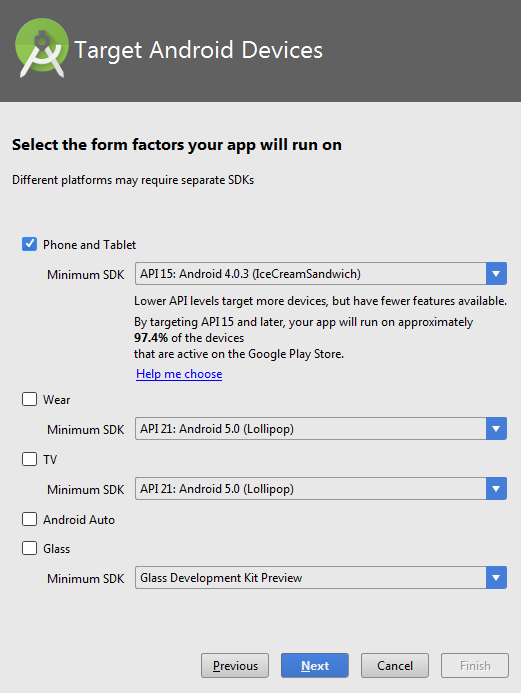Open the TV Minimum SDK dropdown arrow
Screen dimensions: 521x693
click(496, 488)
